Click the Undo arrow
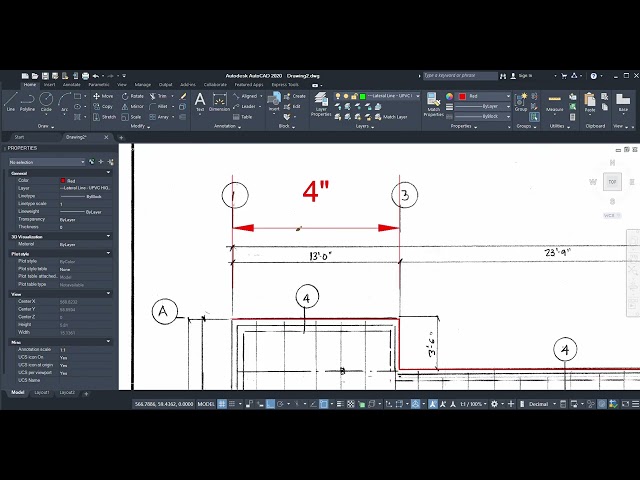640x480 pixels. (96, 76)
